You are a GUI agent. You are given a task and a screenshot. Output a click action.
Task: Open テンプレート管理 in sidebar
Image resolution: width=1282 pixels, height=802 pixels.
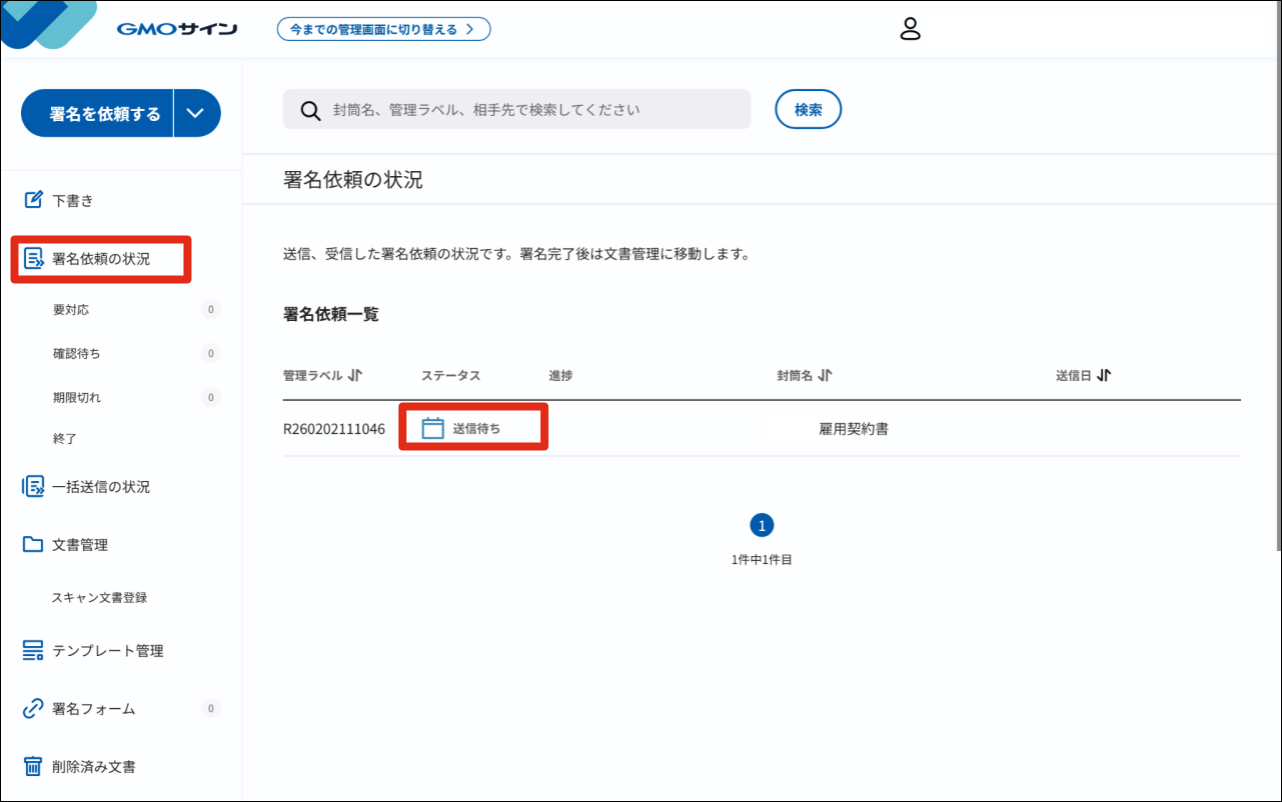[x=107, y=651]
